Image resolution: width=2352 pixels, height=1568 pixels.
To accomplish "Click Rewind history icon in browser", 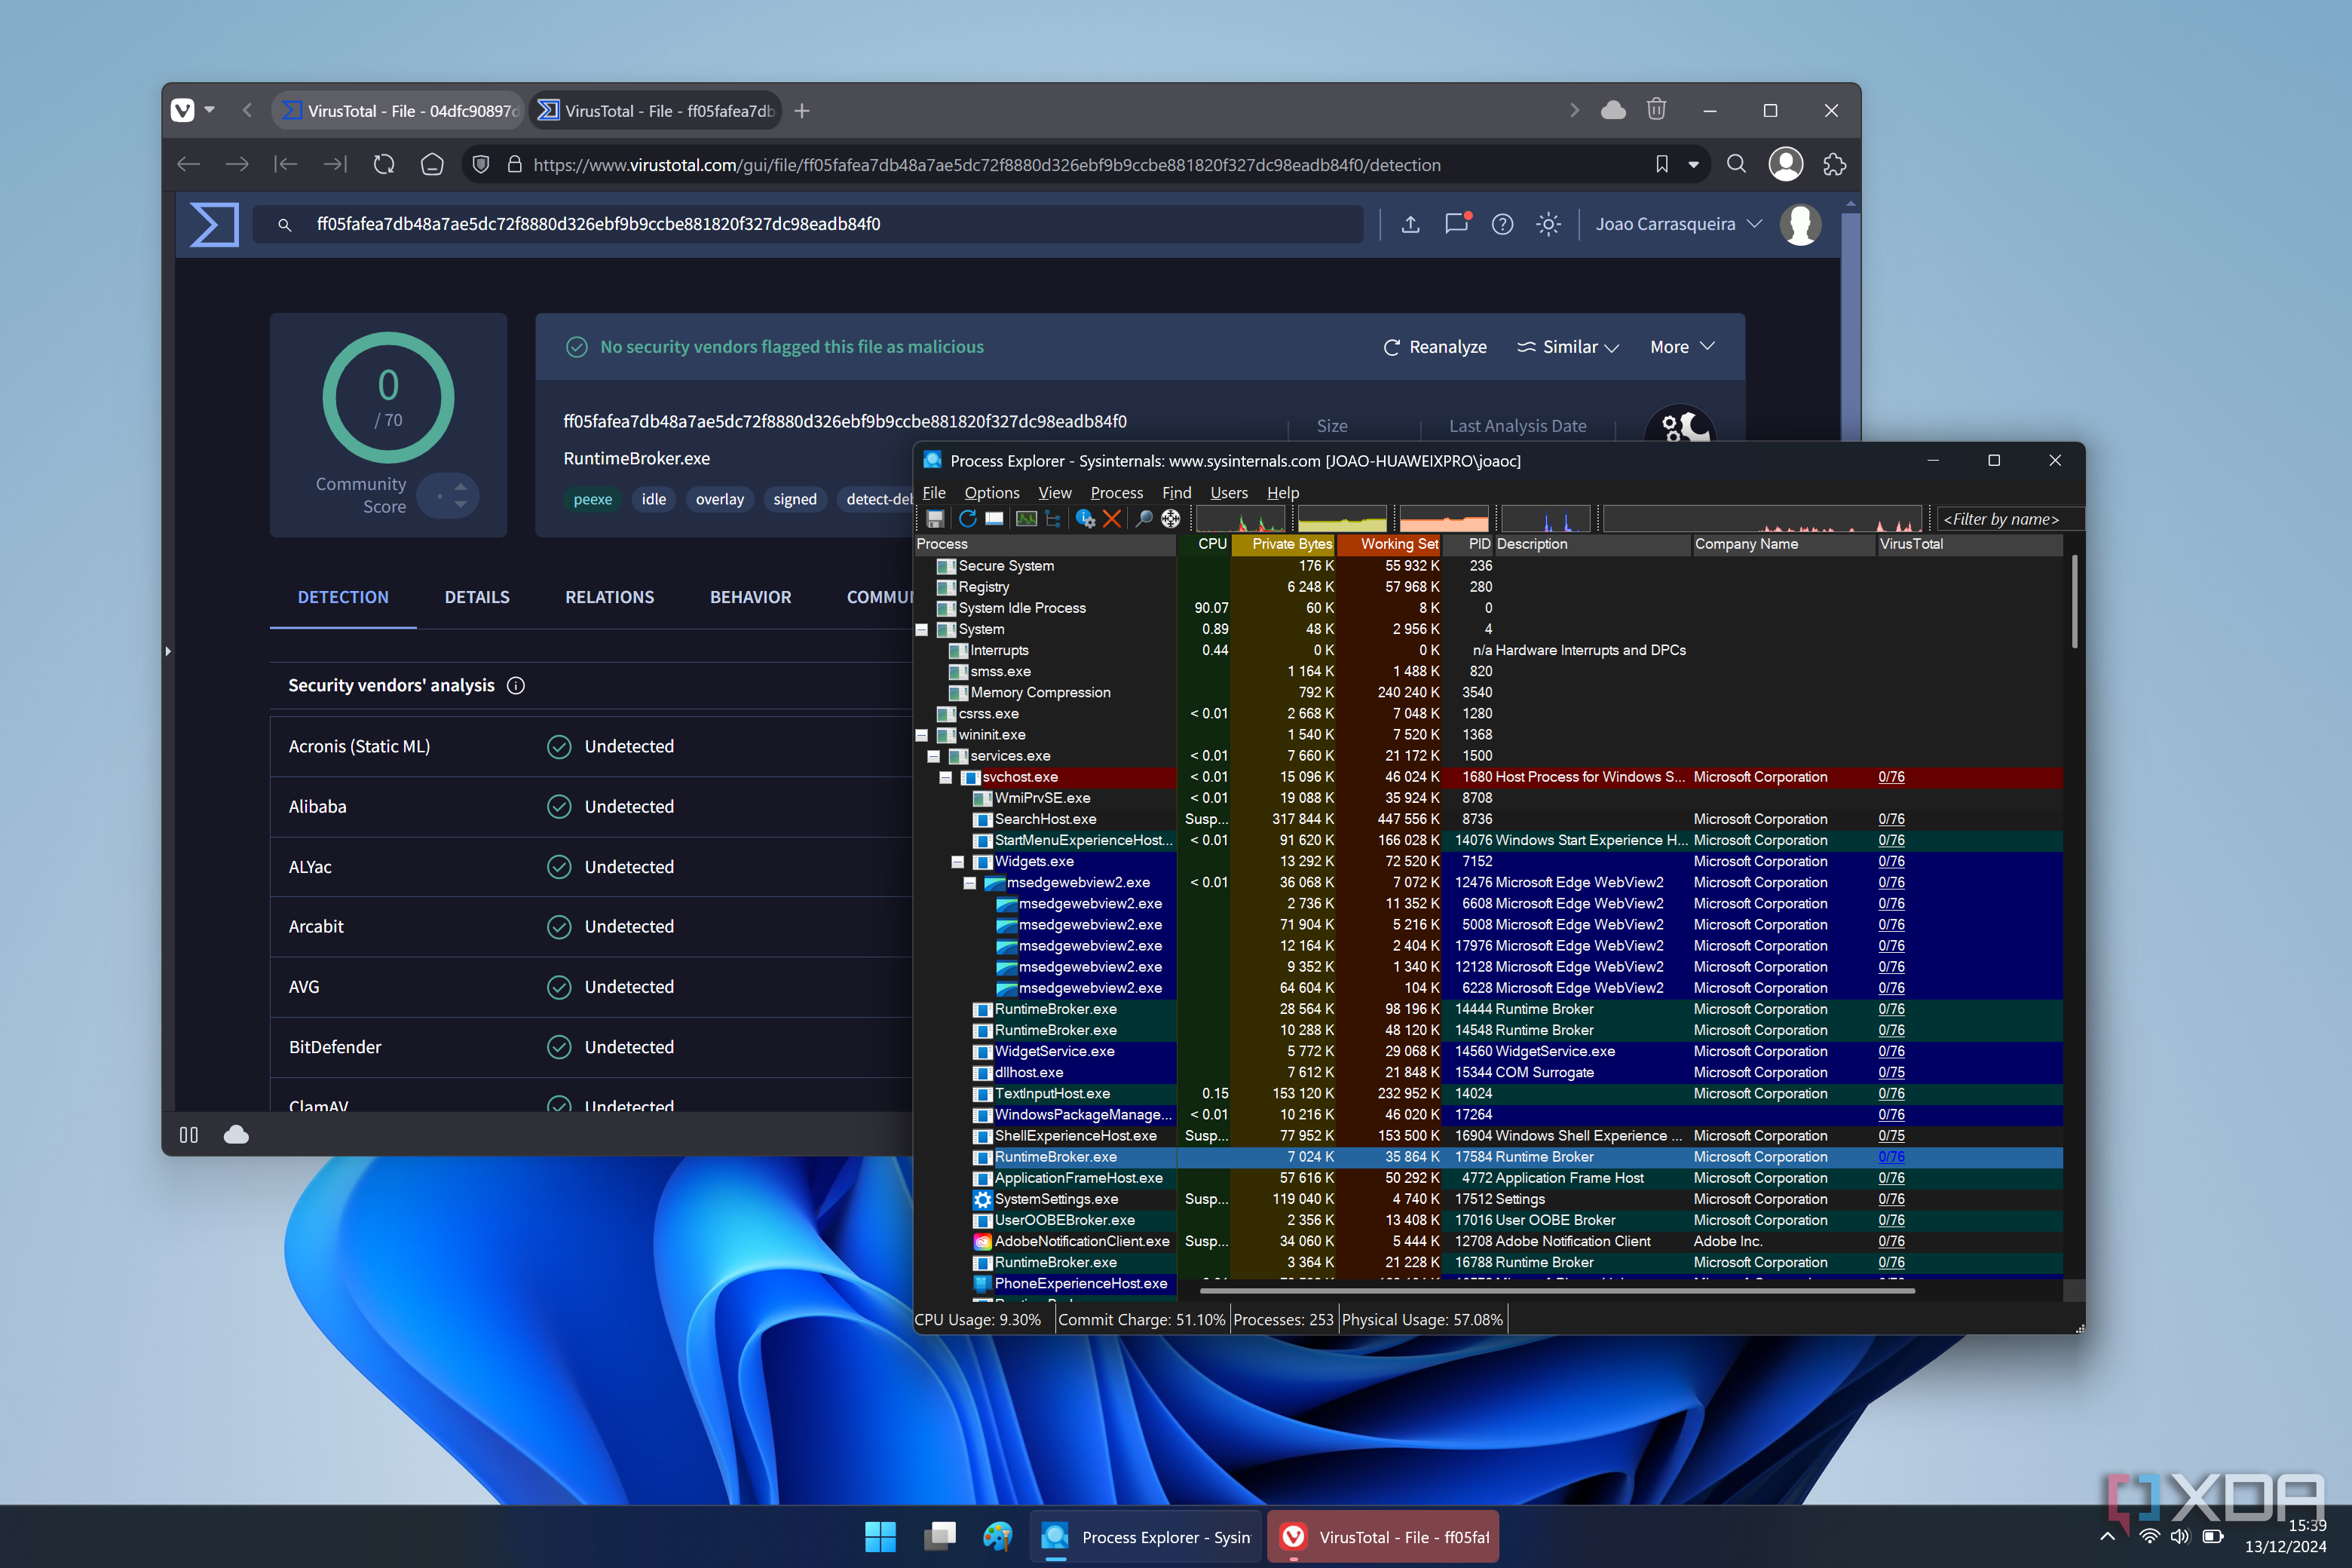I will pyautogui.click(x=286, y=164).
